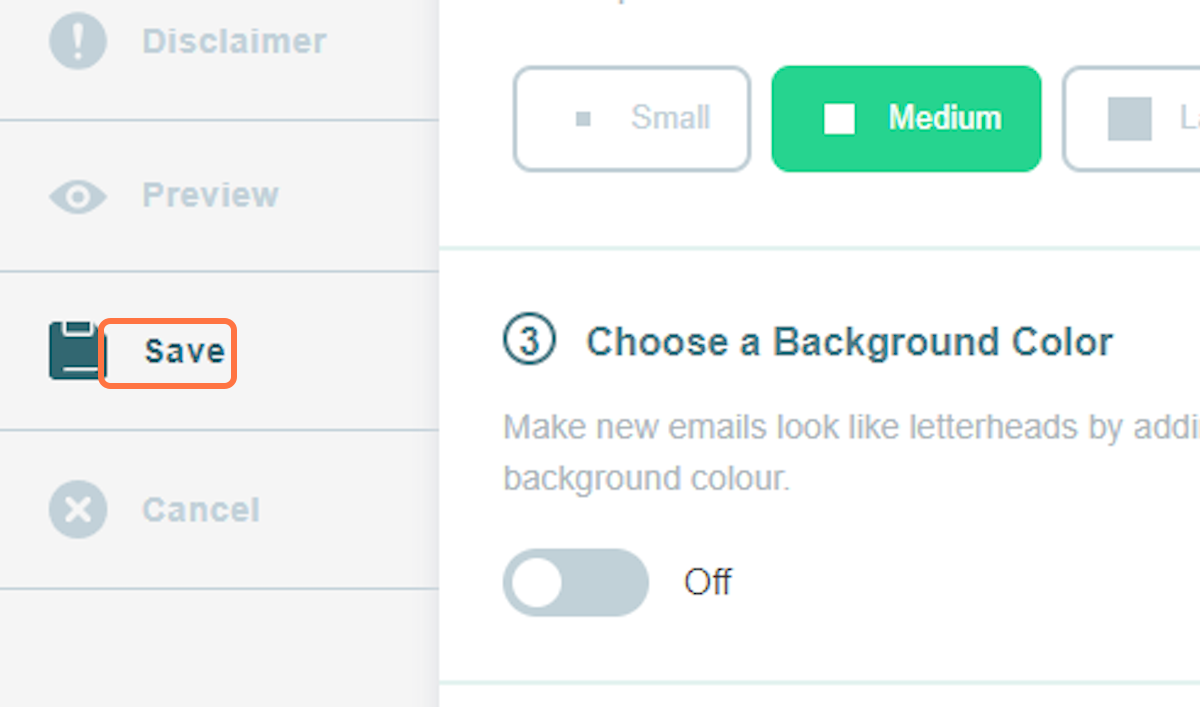Click the Cancel X circle icon
1200x707 pixels.
coord(77,510)
